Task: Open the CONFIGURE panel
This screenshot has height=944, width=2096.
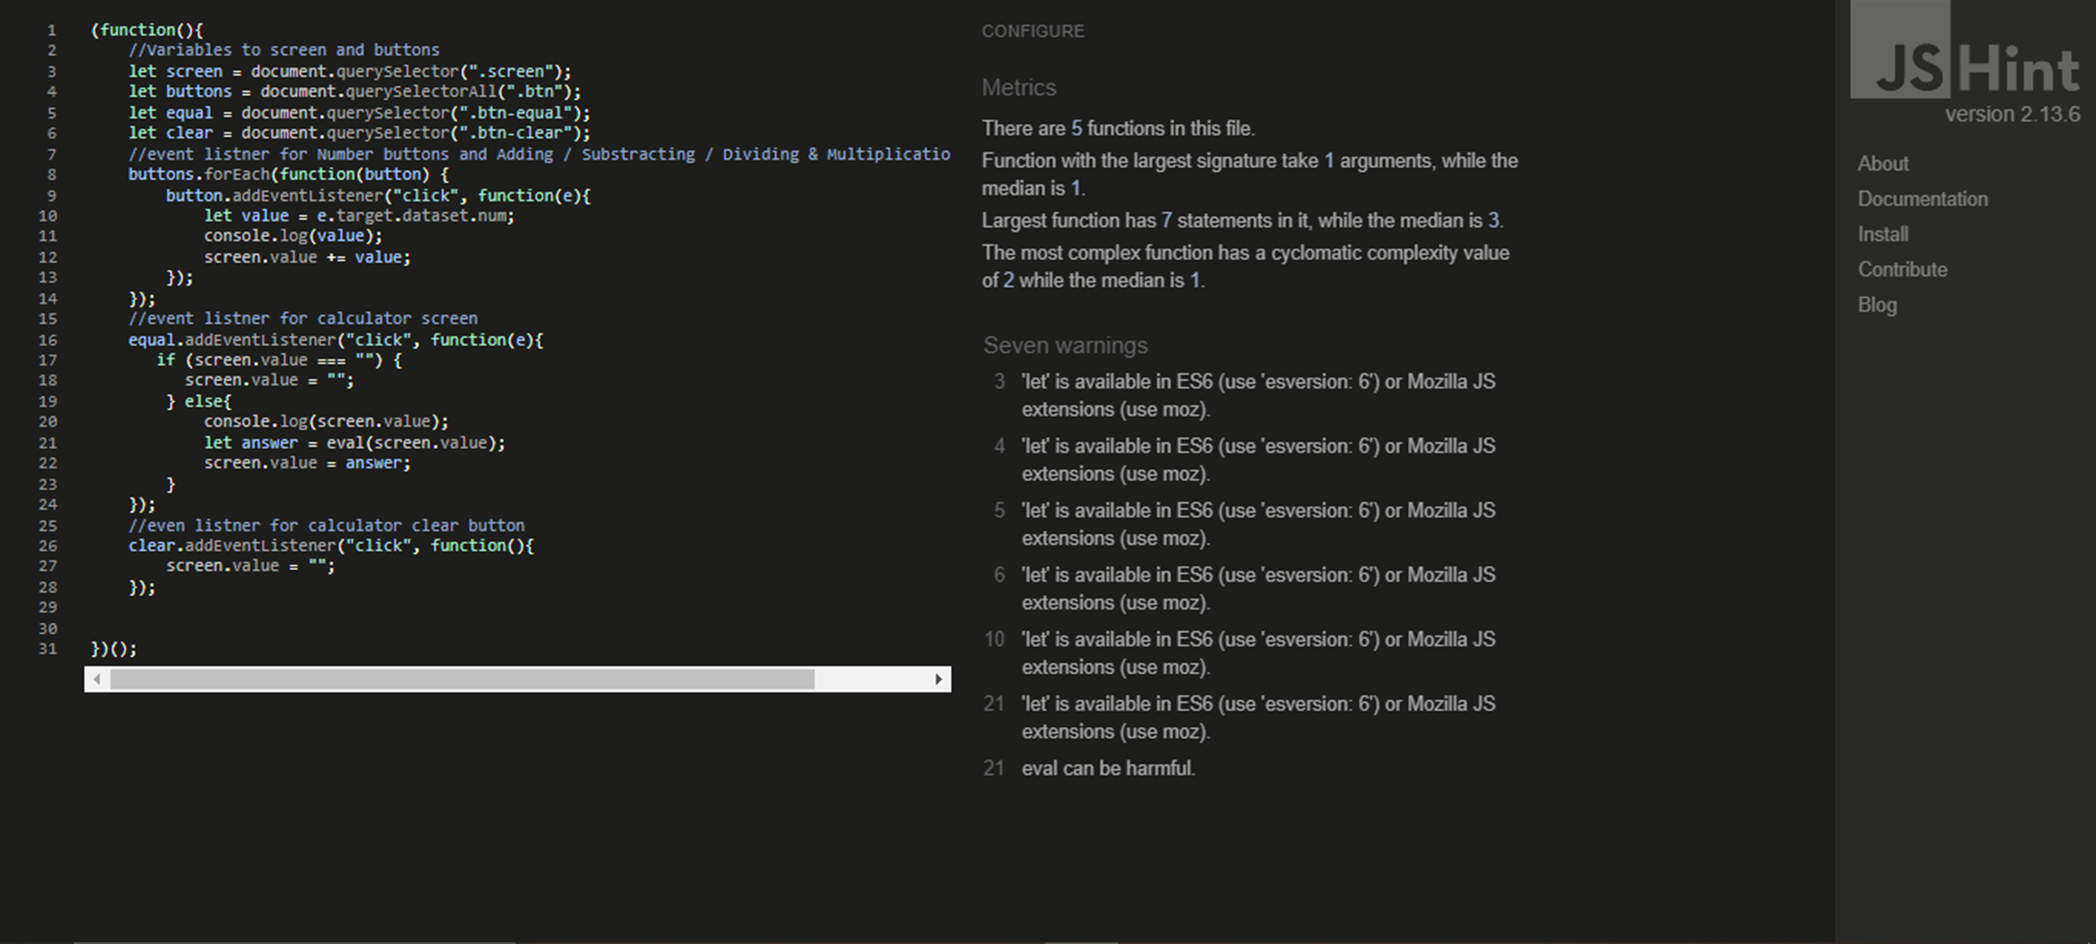Action: 1033,31
